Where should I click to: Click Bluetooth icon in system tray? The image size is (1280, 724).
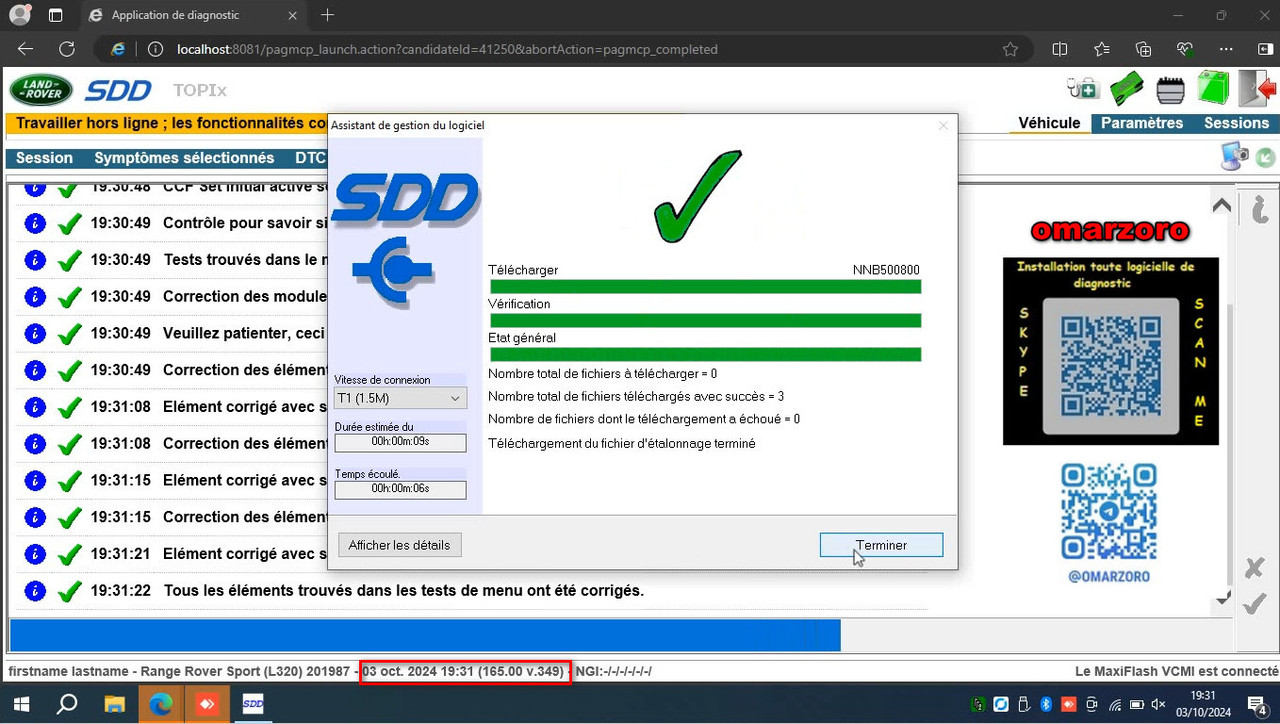click(1045, 705)
